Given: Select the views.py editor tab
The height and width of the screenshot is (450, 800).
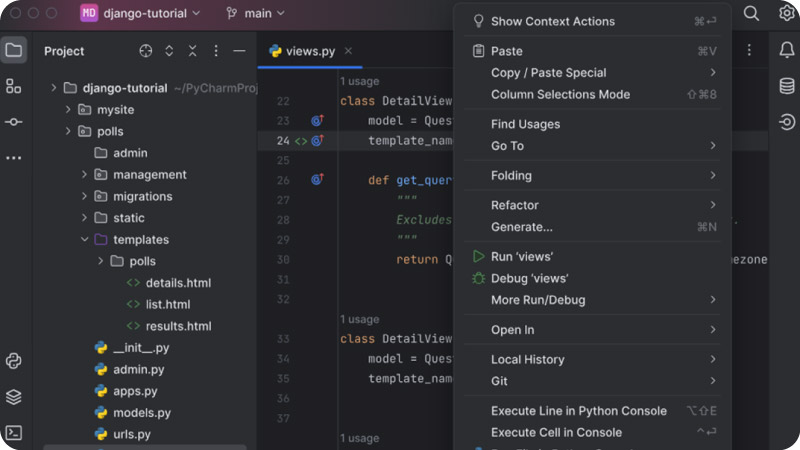Looking at the screenshot, I should 310,51.
